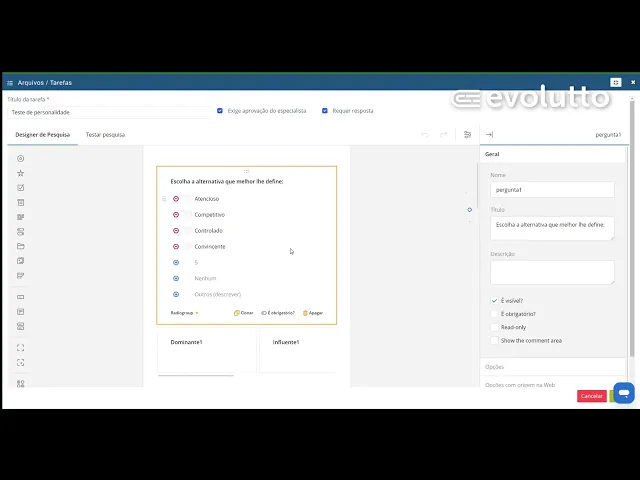Screen dimensions: 640x480
Task: Select the Multiple text toolbox icon
Action: pos(20,326)
